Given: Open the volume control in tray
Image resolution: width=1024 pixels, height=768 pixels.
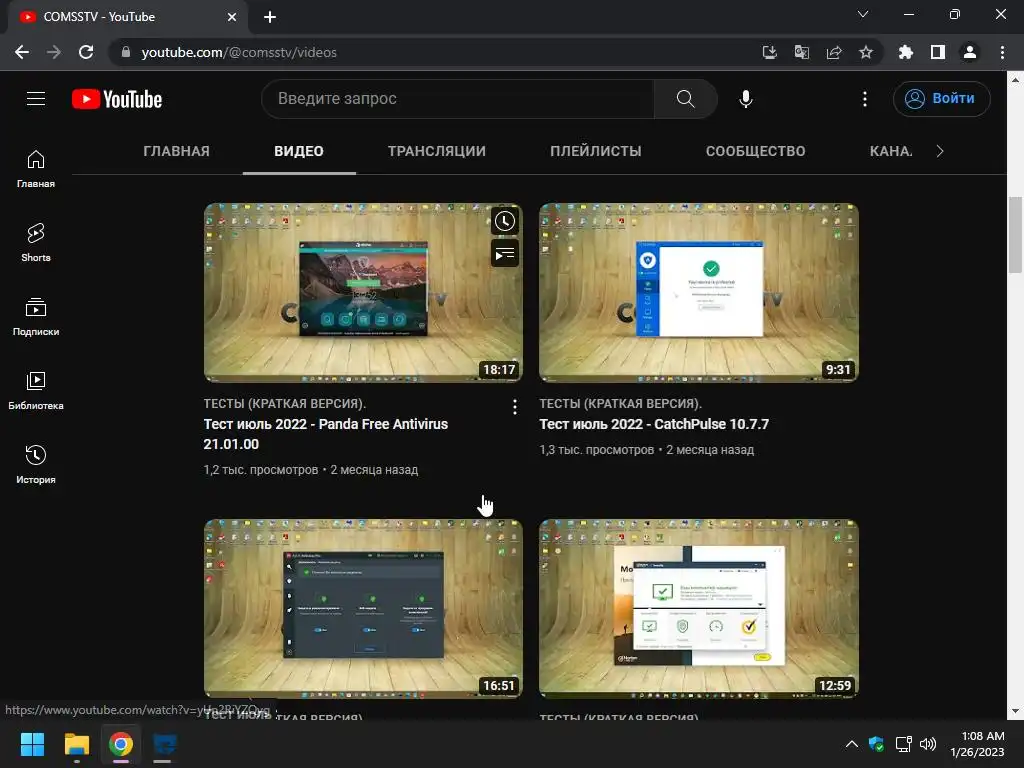Looking at the screenshot, I should (x=927, y=744).
